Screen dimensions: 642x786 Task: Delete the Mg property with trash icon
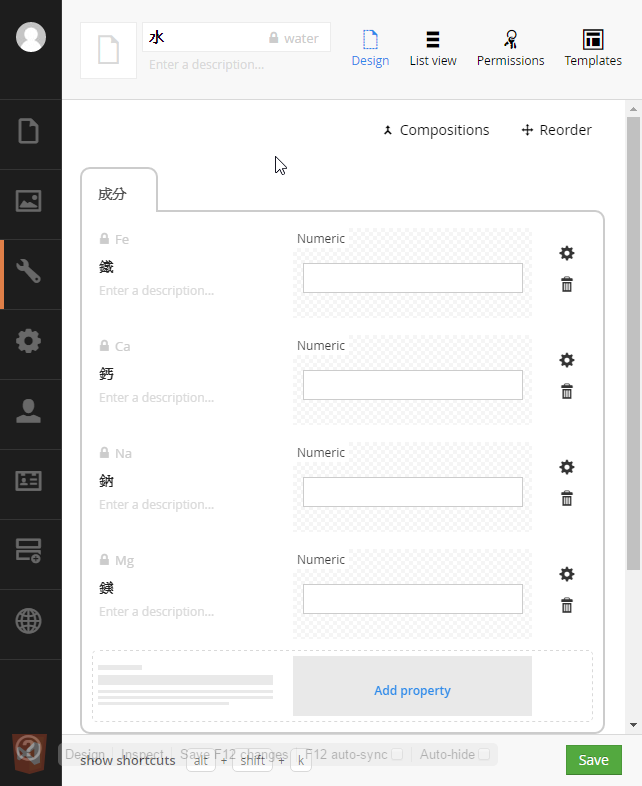pyautogui.click(x=567, y=605)
